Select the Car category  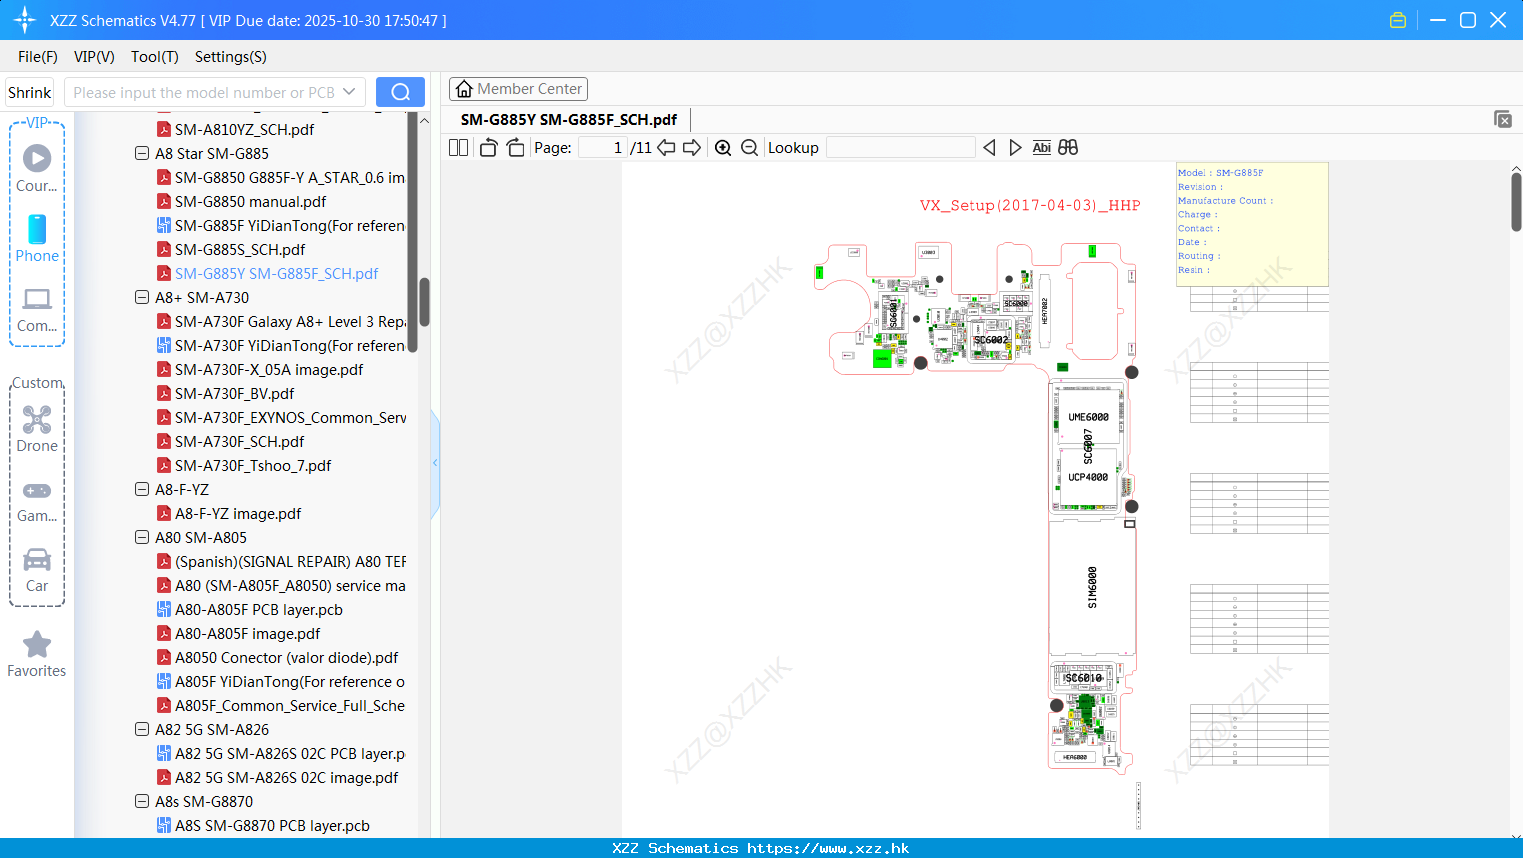click(37, 569)
